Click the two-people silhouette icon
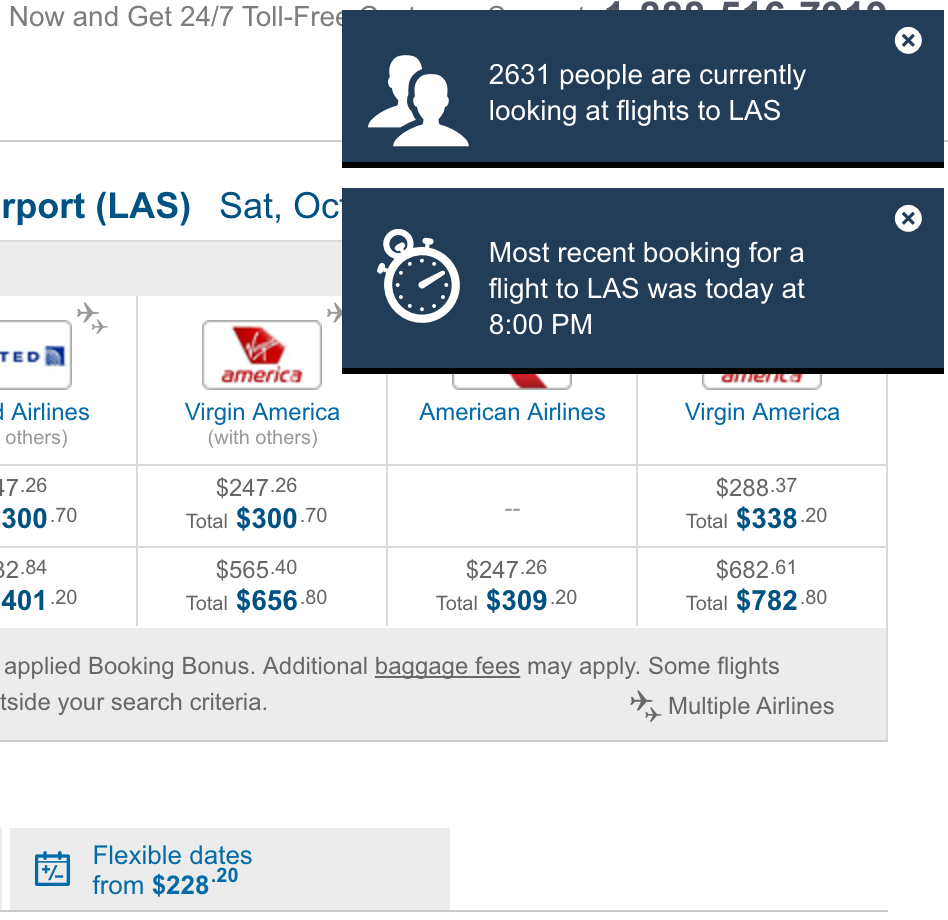Viewport: 948px width, 920px height. coord(418,101)
